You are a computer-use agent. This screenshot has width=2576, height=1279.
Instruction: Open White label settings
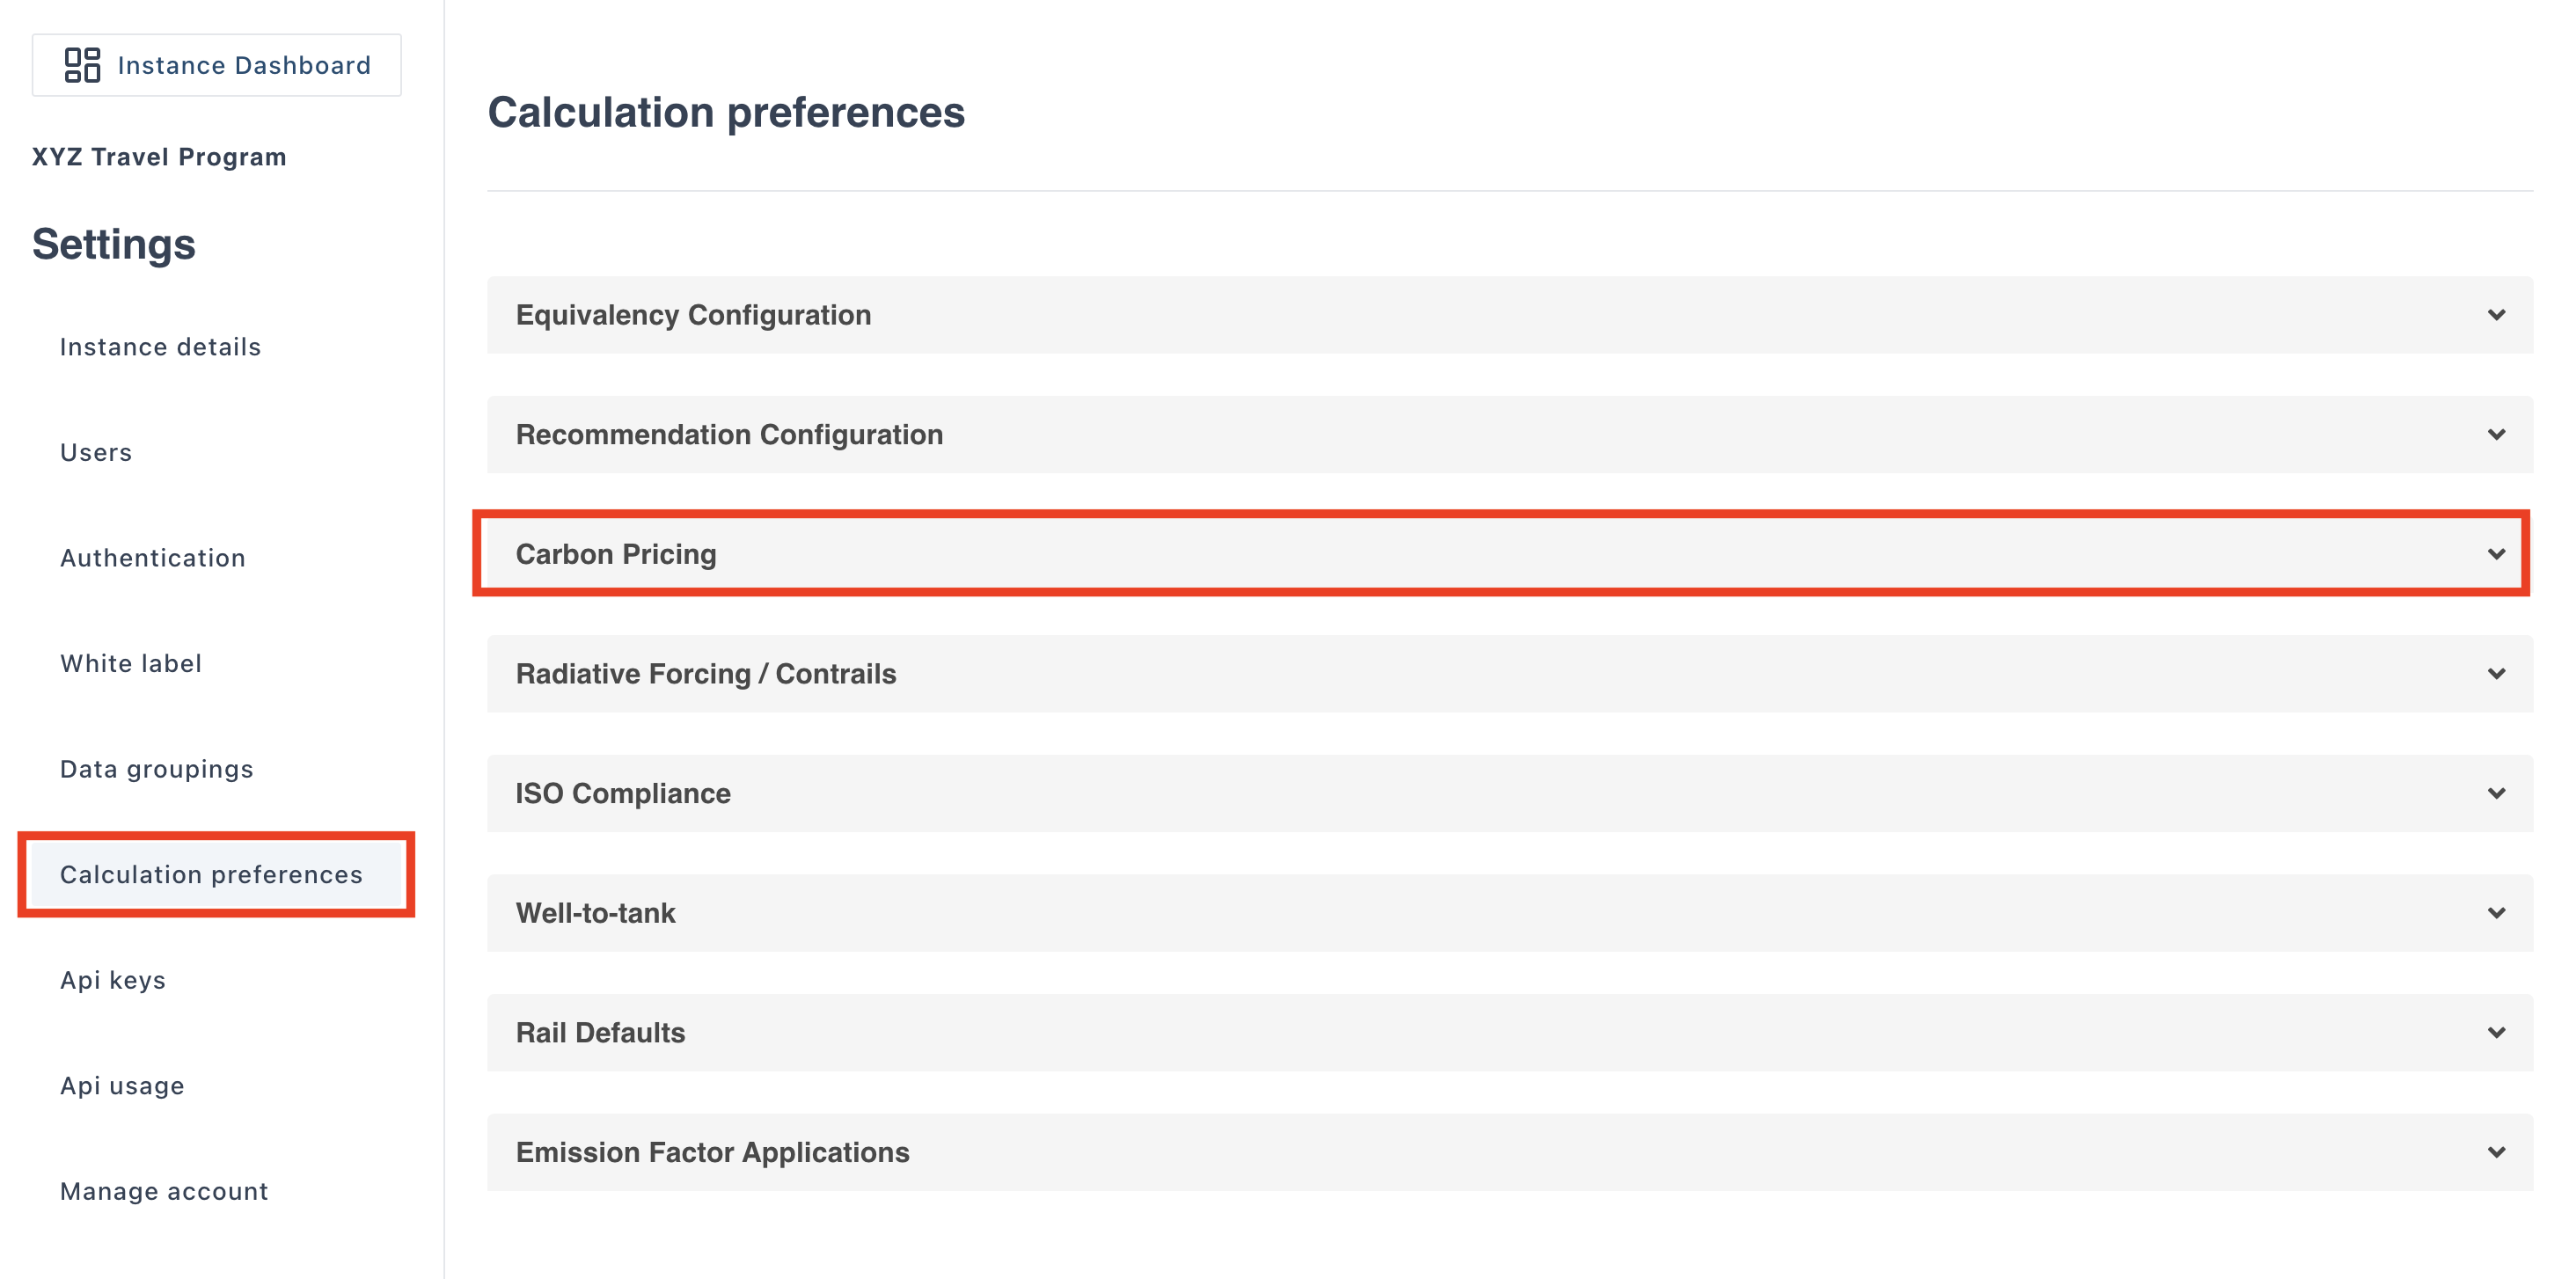tap(131, 664)
